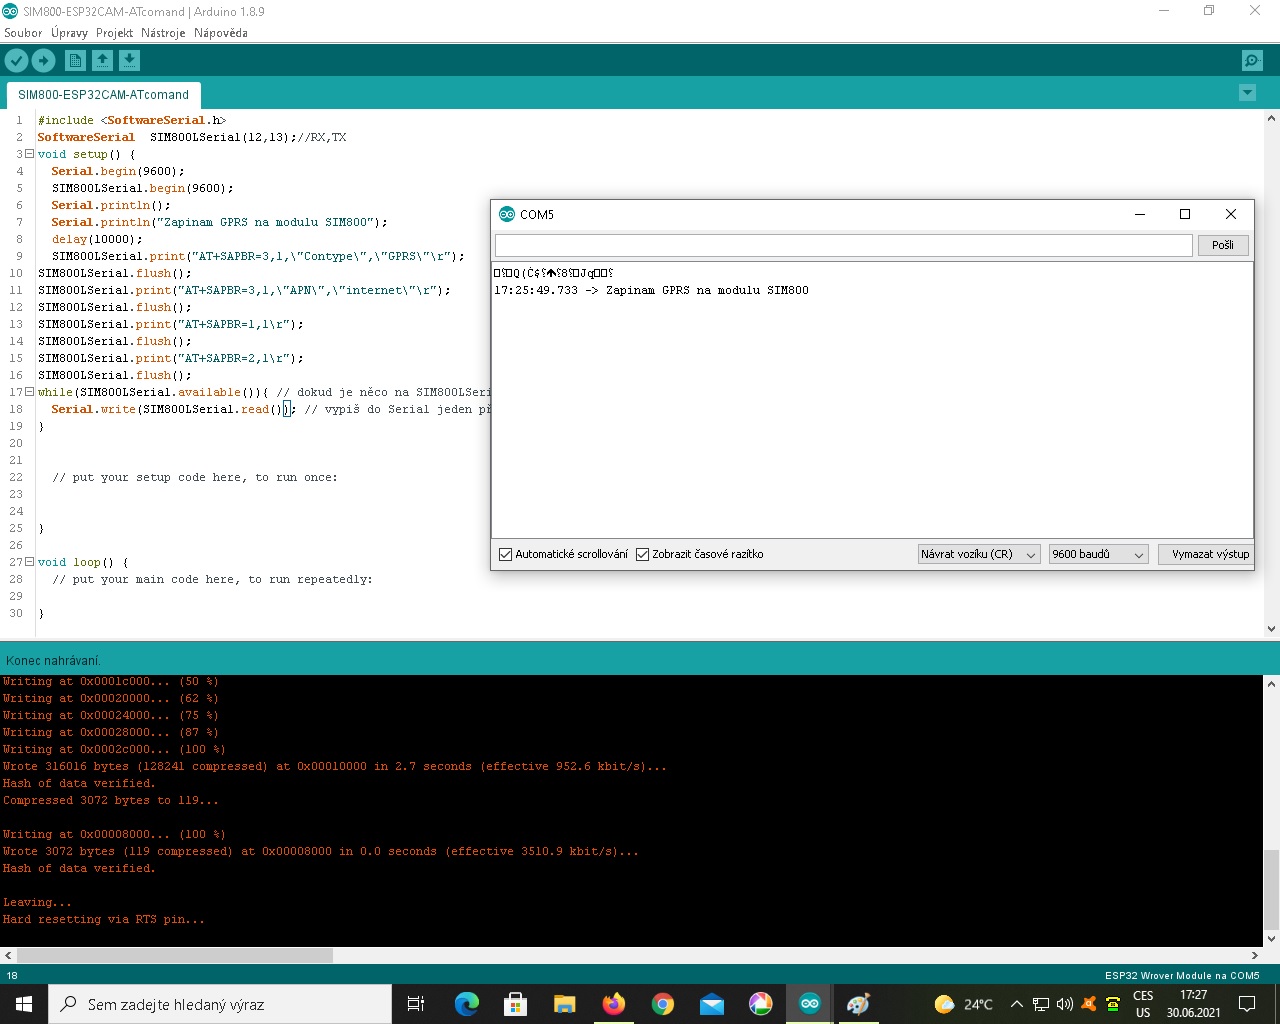Open Firefox from the taskbar
This screenshot has height=1024, width=1280.
pyautogui.click(x=613, y=1004)
